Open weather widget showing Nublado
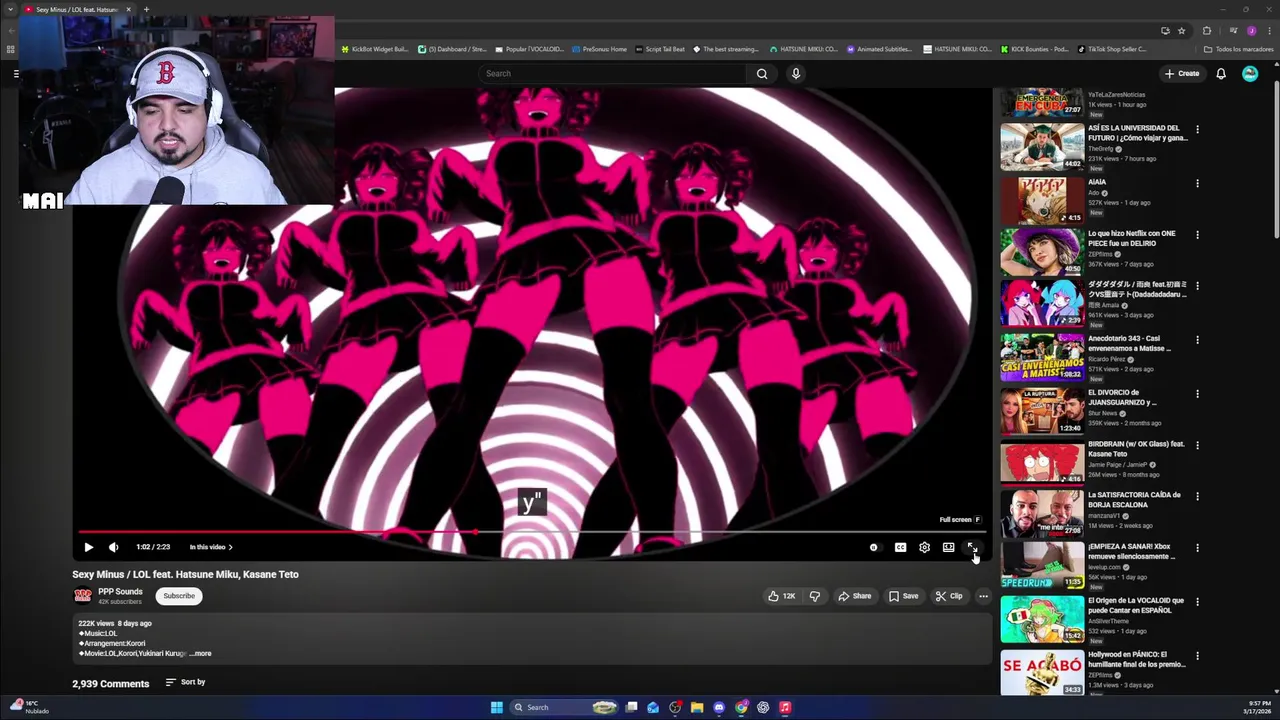1280x720 pixels. pyautogui.click(x=30, y=707)
